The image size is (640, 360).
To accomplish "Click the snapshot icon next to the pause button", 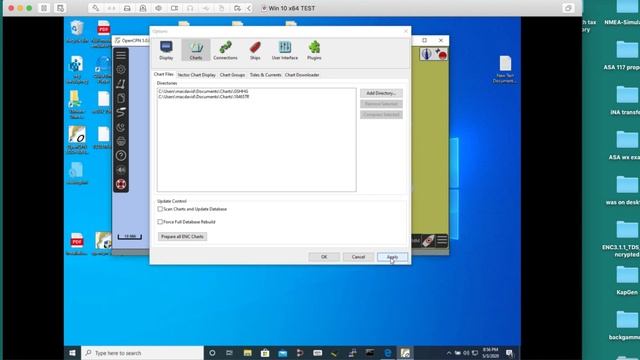I will coord(60,8).
